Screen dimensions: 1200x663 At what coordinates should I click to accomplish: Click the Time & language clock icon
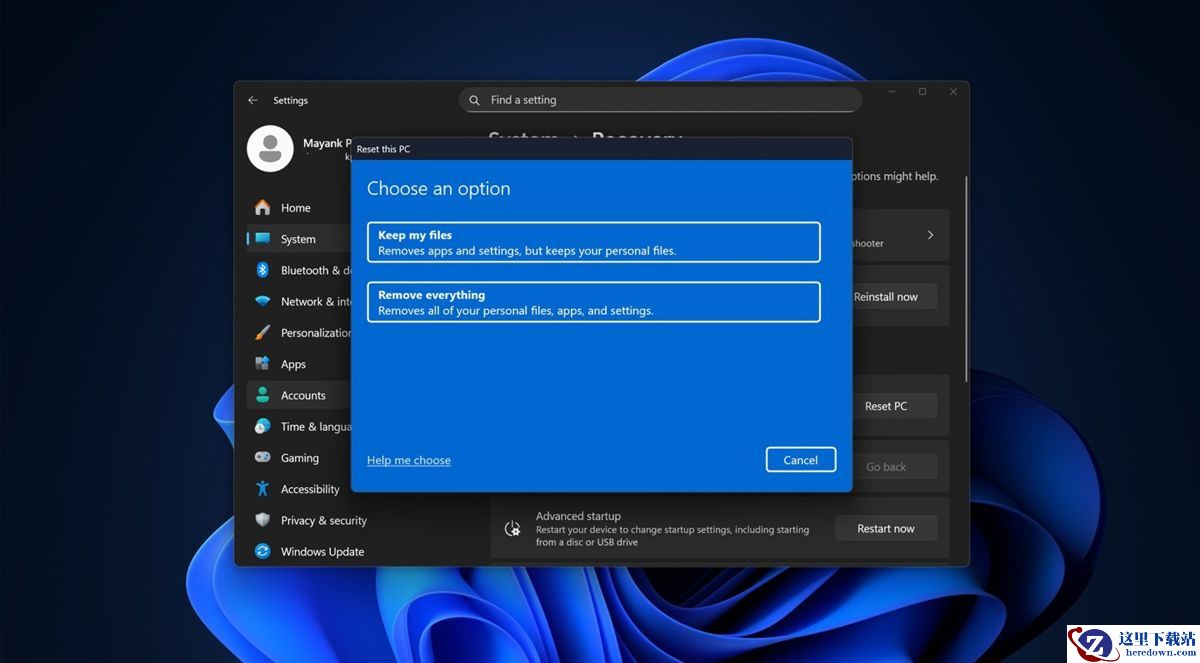tap(262, 426)
